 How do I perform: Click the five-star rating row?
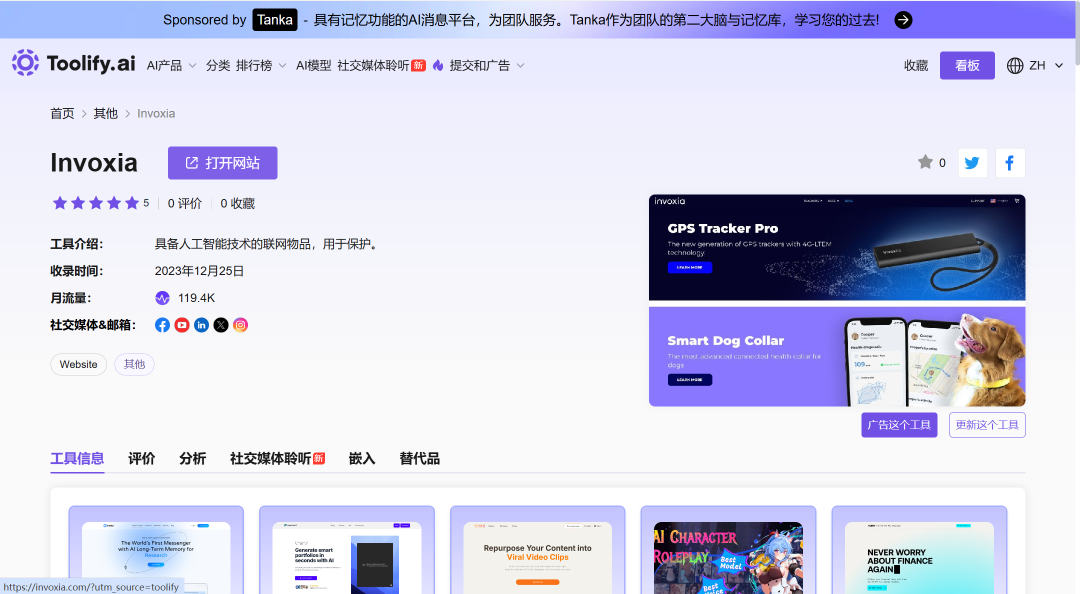(x=96, y=203)
